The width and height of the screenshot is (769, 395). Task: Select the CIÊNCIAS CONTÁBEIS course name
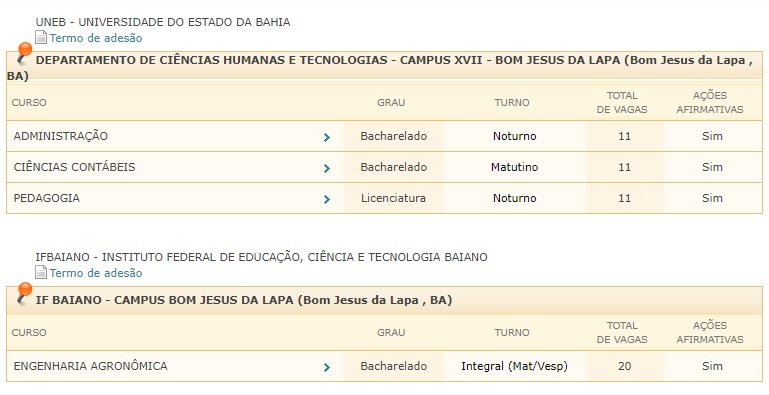click(75, 167)
